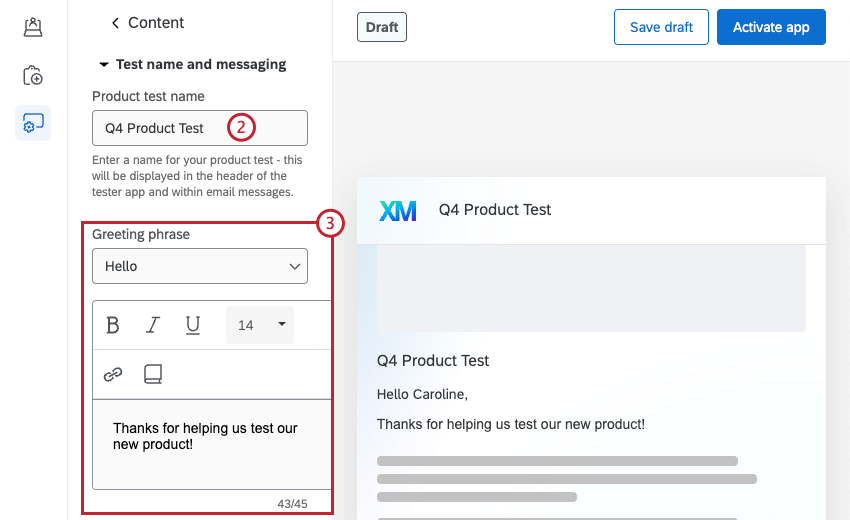
Task: Go back using the Content chevron
Action: 115,23
